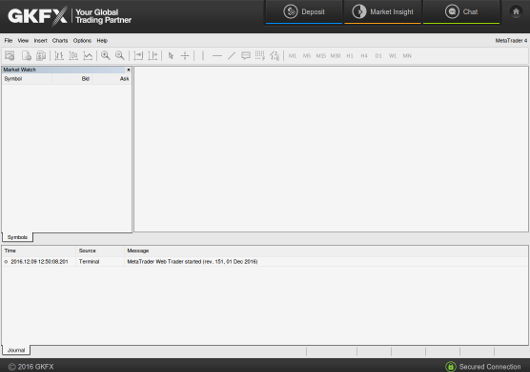Viewport: 530px width, 372px height.
Task: Toggle the Chart Shift icon
Action: click(x=153, y=56)
